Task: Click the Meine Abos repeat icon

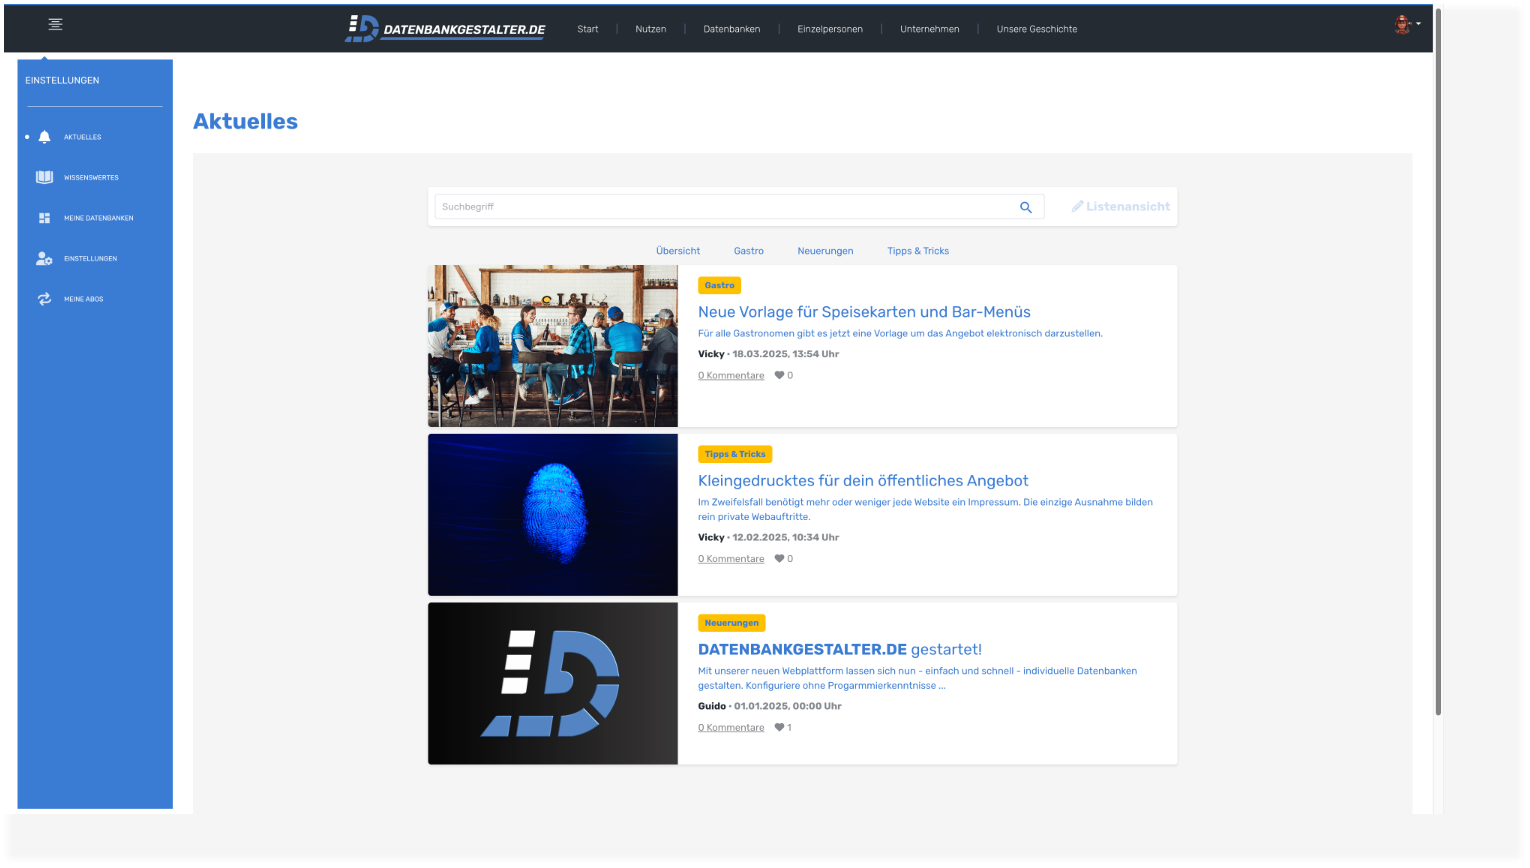Action: coord(44,299)
